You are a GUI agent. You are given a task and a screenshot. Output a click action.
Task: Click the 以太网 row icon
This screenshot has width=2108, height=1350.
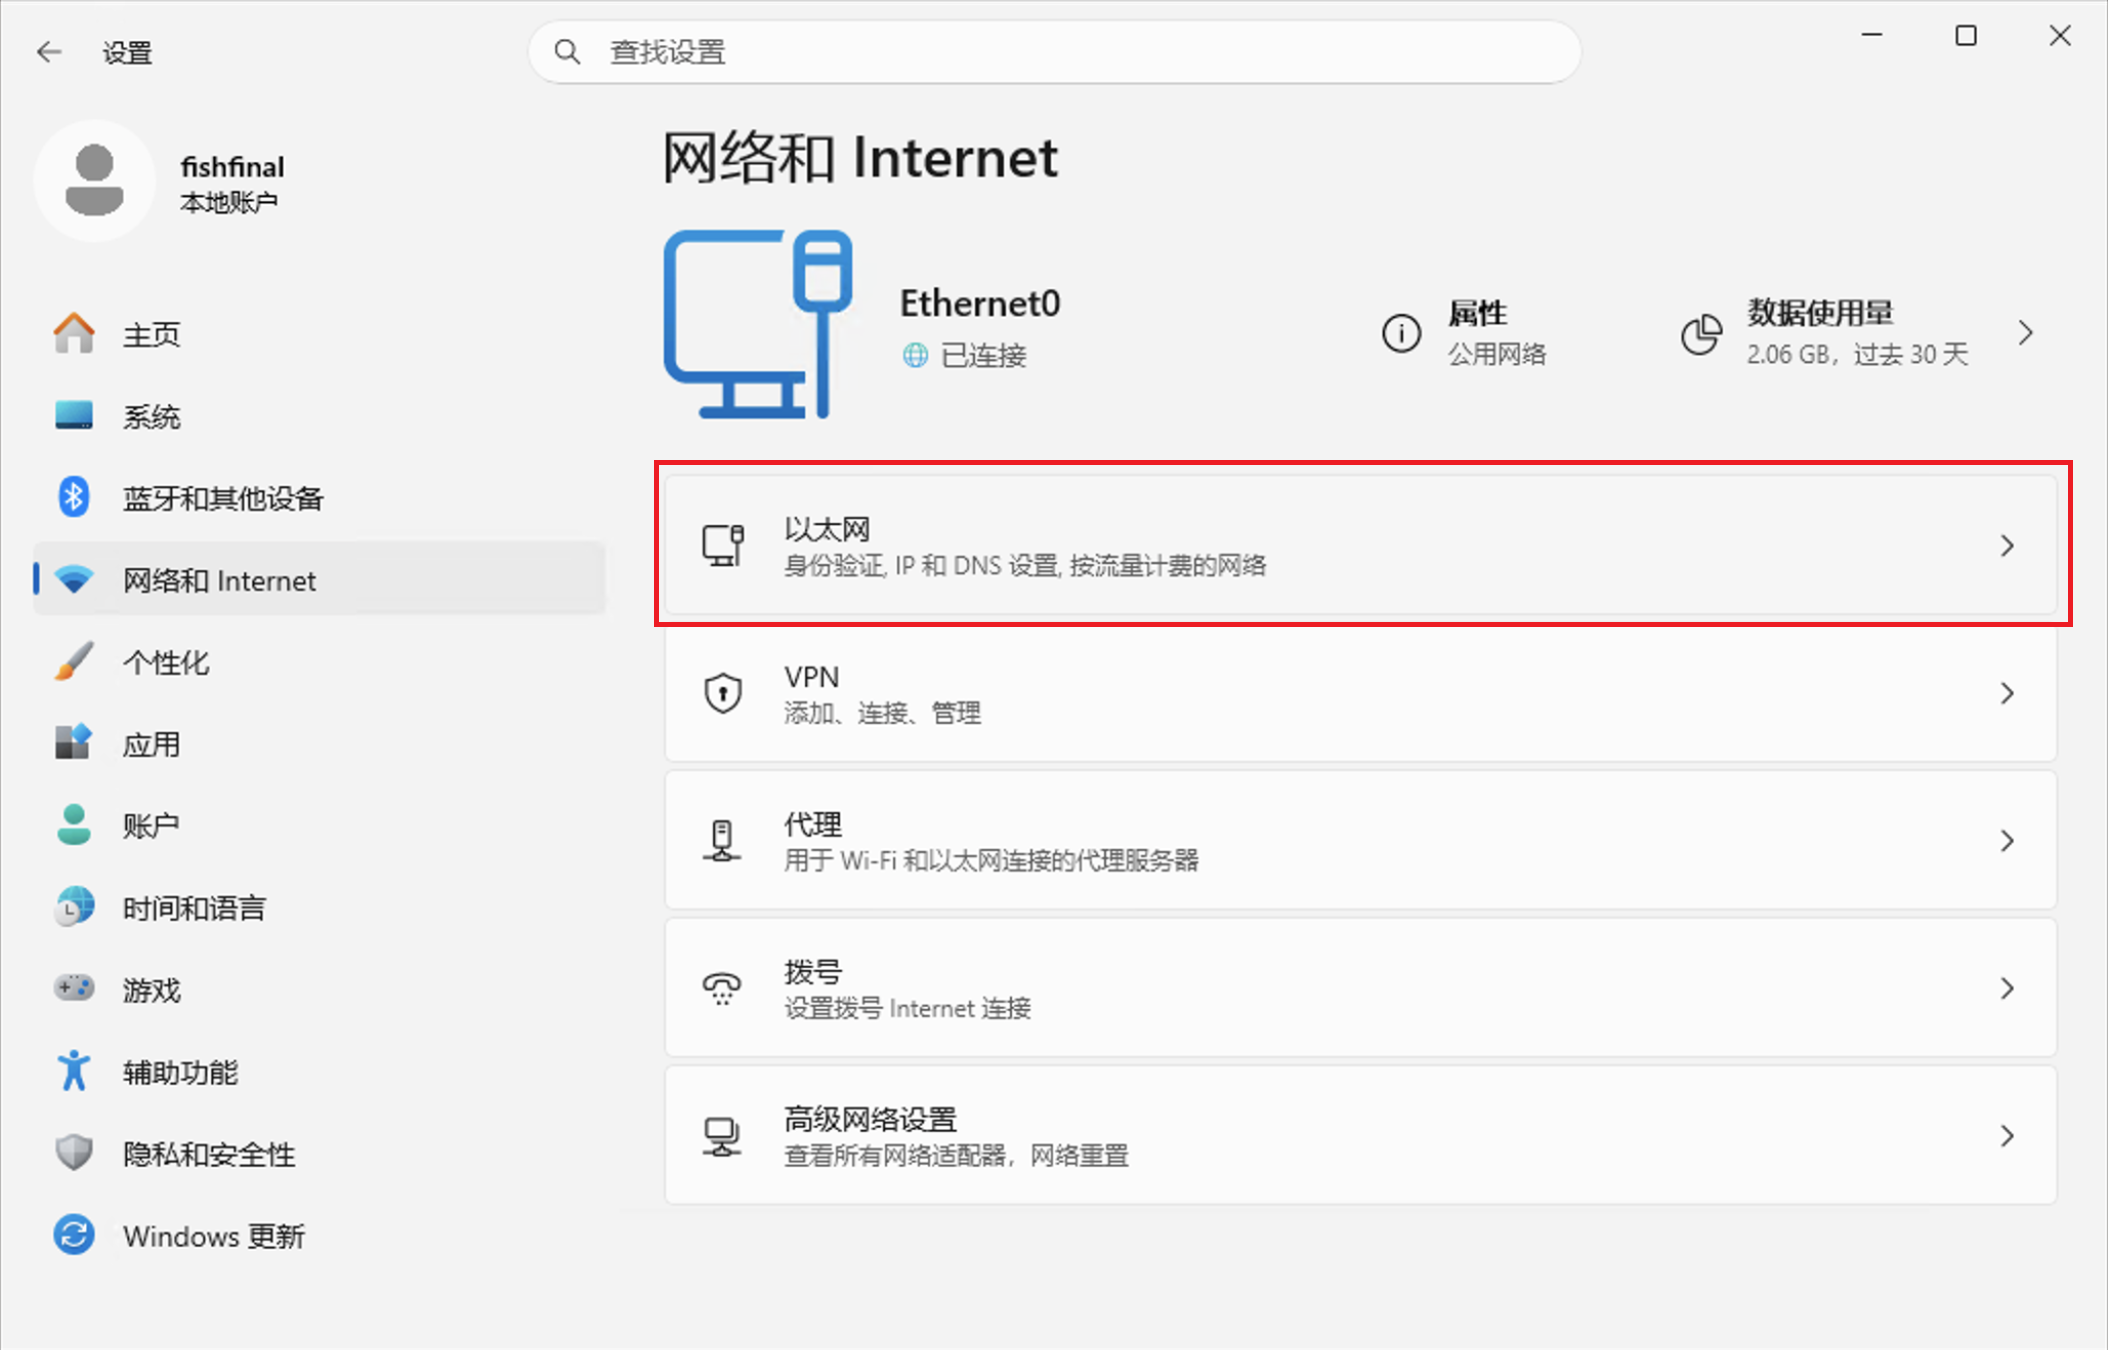coord(722,545)
